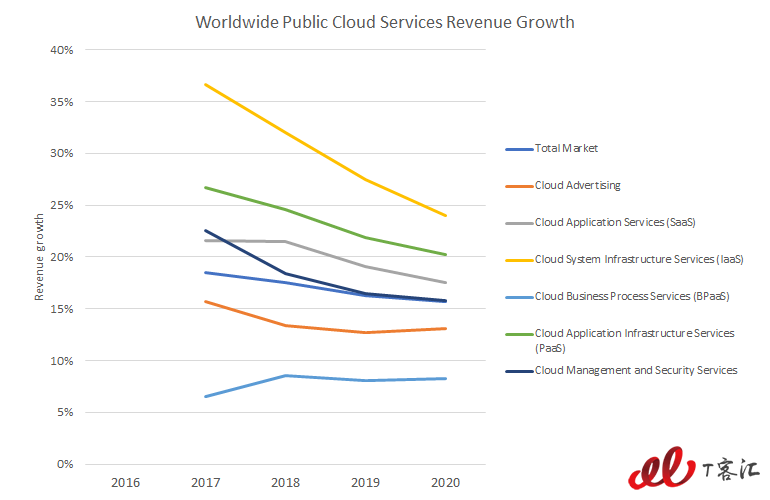This screenshot has height=500, width=770.
Task: Select the dark navy line's 2017 starting point
Action: [206, 230]
